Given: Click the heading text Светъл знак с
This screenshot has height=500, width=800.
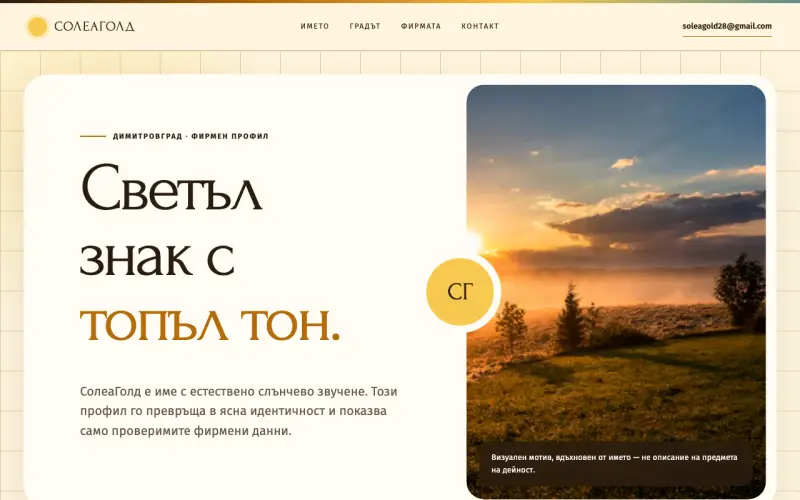Looking at the screenshot, I should [x=171, y=221].
